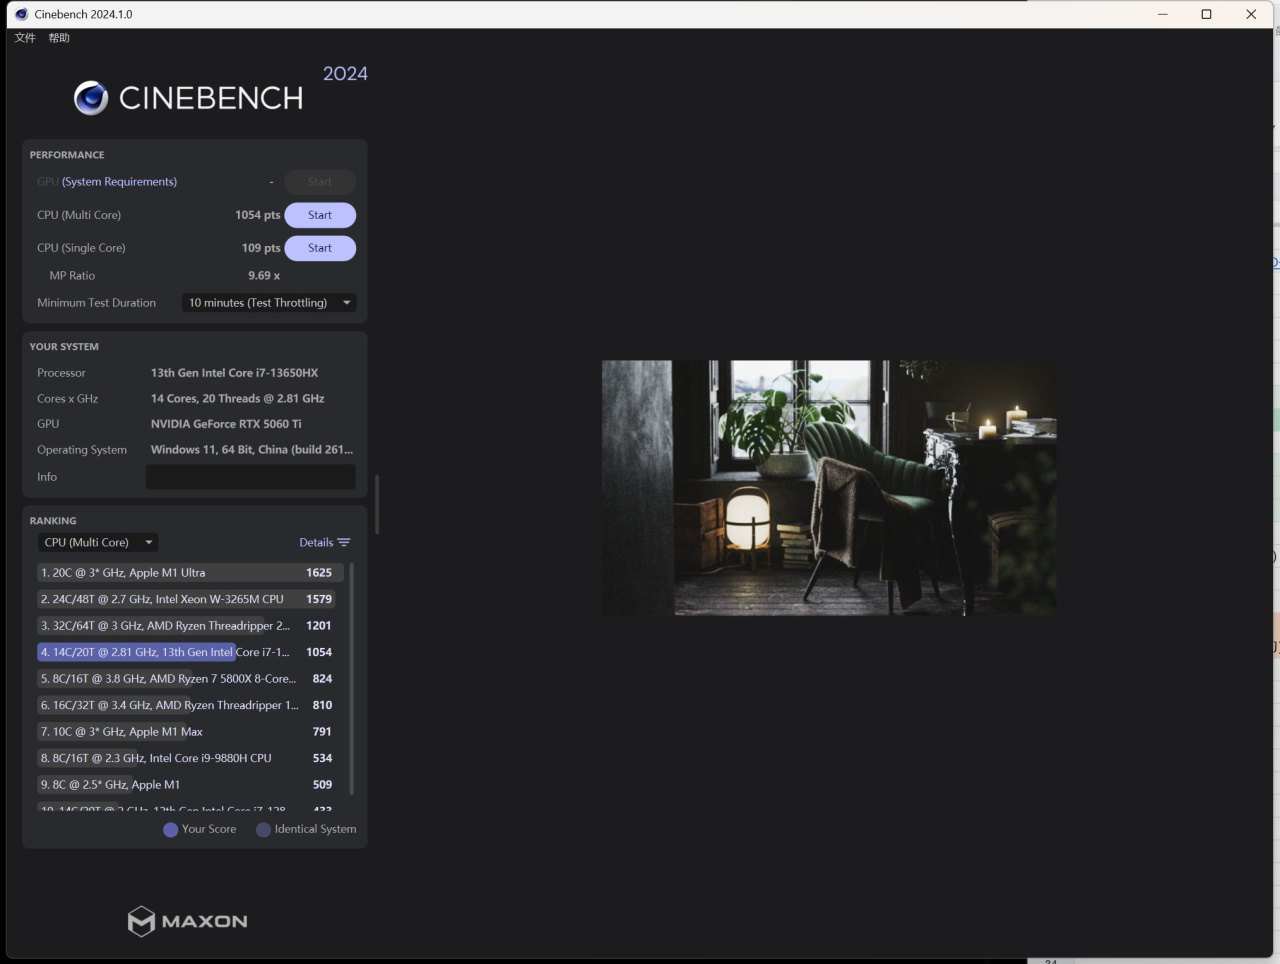Click the 2024 version label
The height and width of the screenshot is (964, 1280).
point(345,74)
